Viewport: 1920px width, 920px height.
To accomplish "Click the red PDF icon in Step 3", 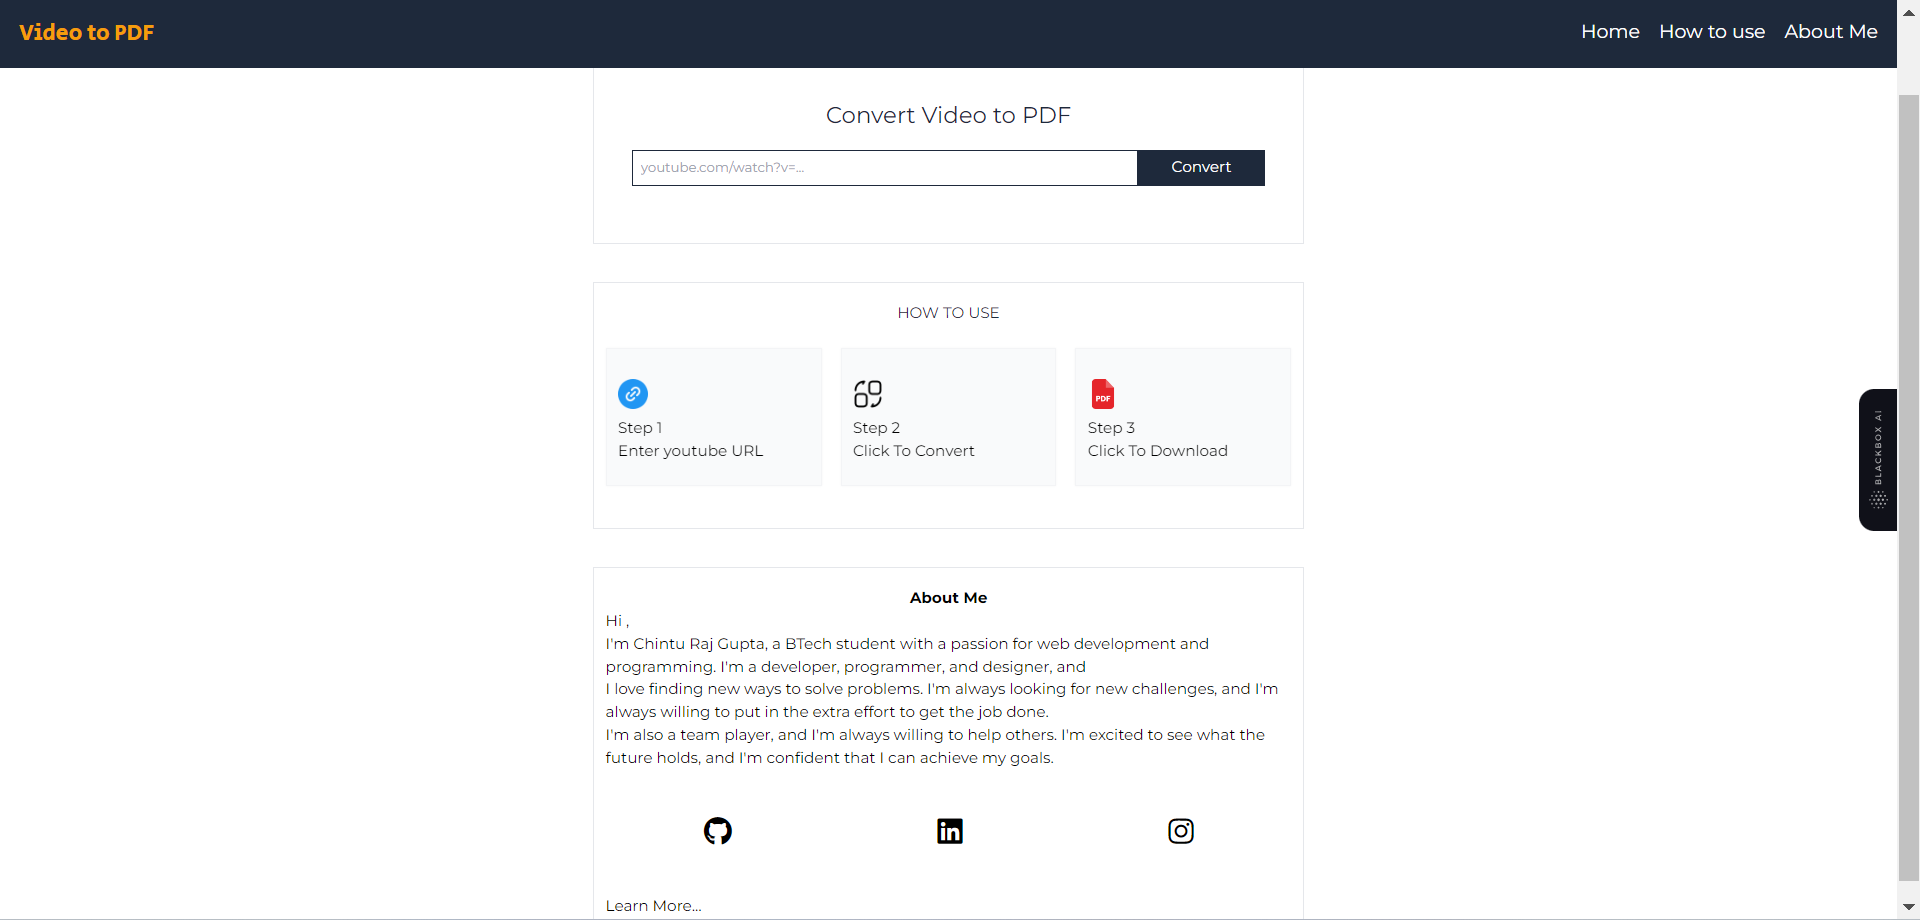I will (1102, 394).
